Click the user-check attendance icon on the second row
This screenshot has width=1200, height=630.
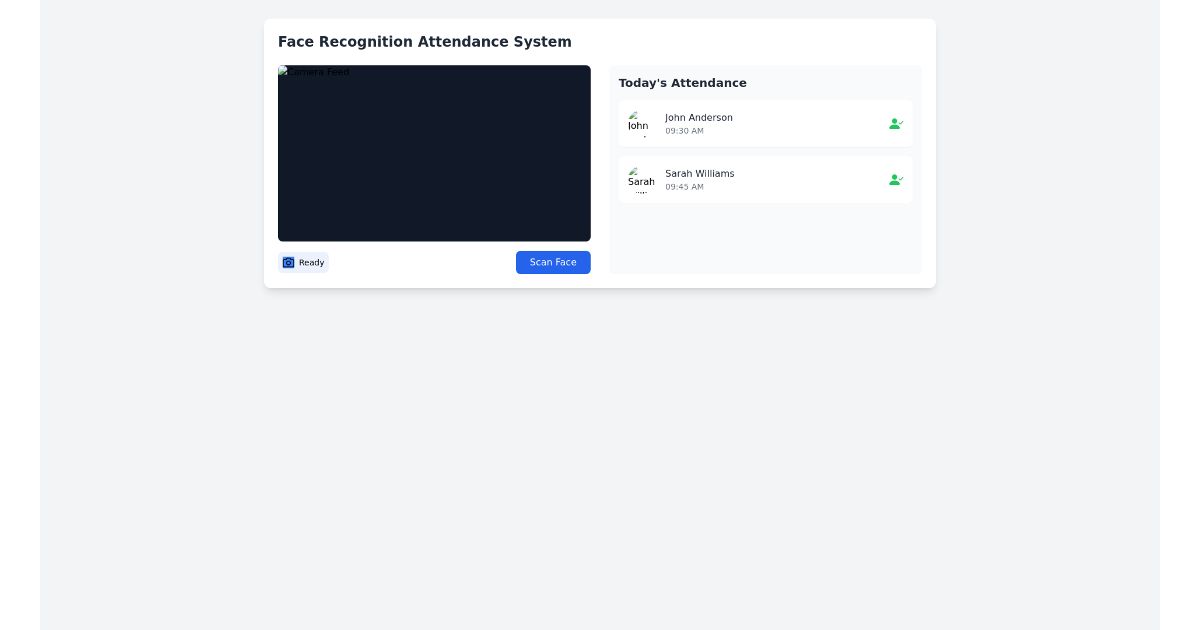895,179
